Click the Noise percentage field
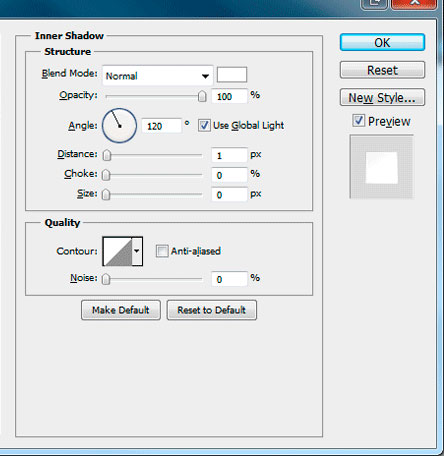Screen dimensions: 444x456 pyautogui.click(x=229, y=279)
